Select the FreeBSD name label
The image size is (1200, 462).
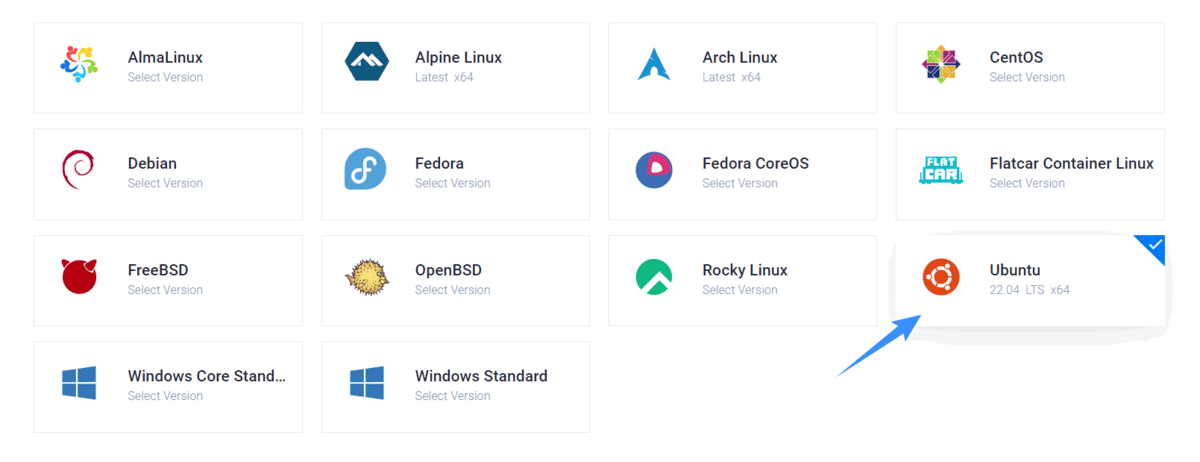click(158, 271)
